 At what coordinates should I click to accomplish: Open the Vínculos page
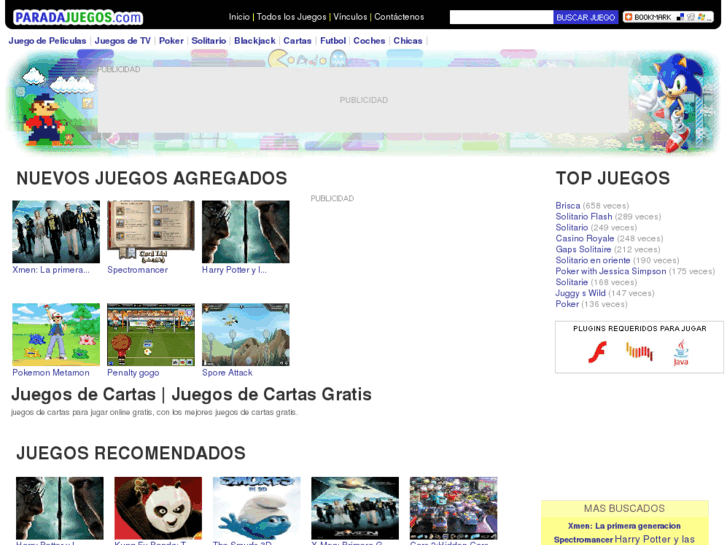click(350, 17)
